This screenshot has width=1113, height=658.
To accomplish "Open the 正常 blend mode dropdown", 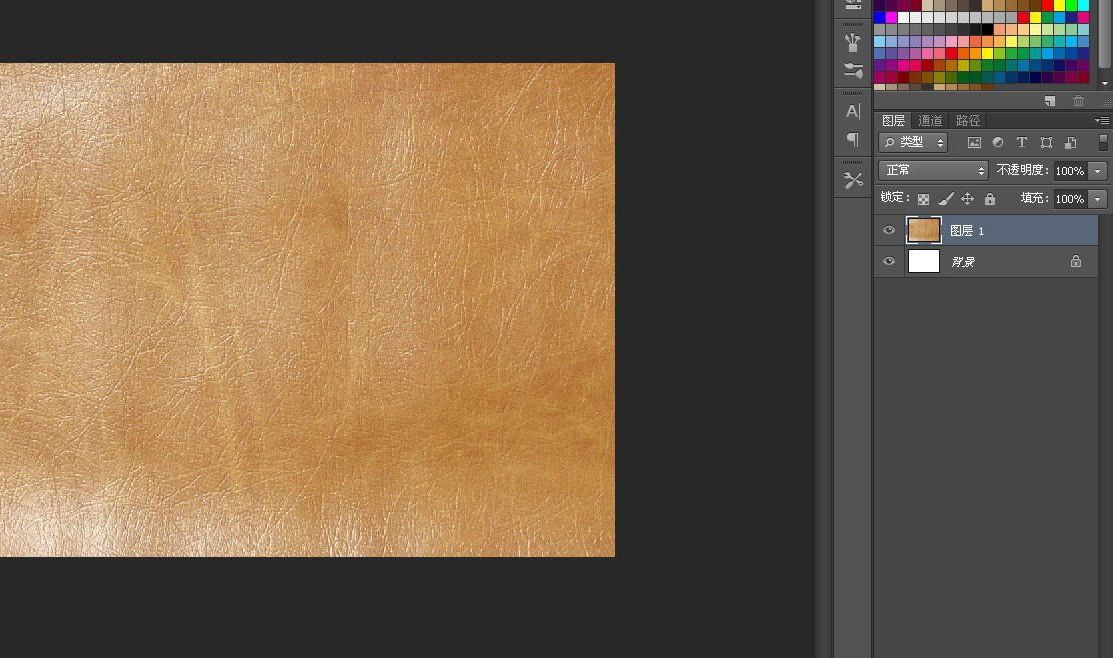I will 933,170.
